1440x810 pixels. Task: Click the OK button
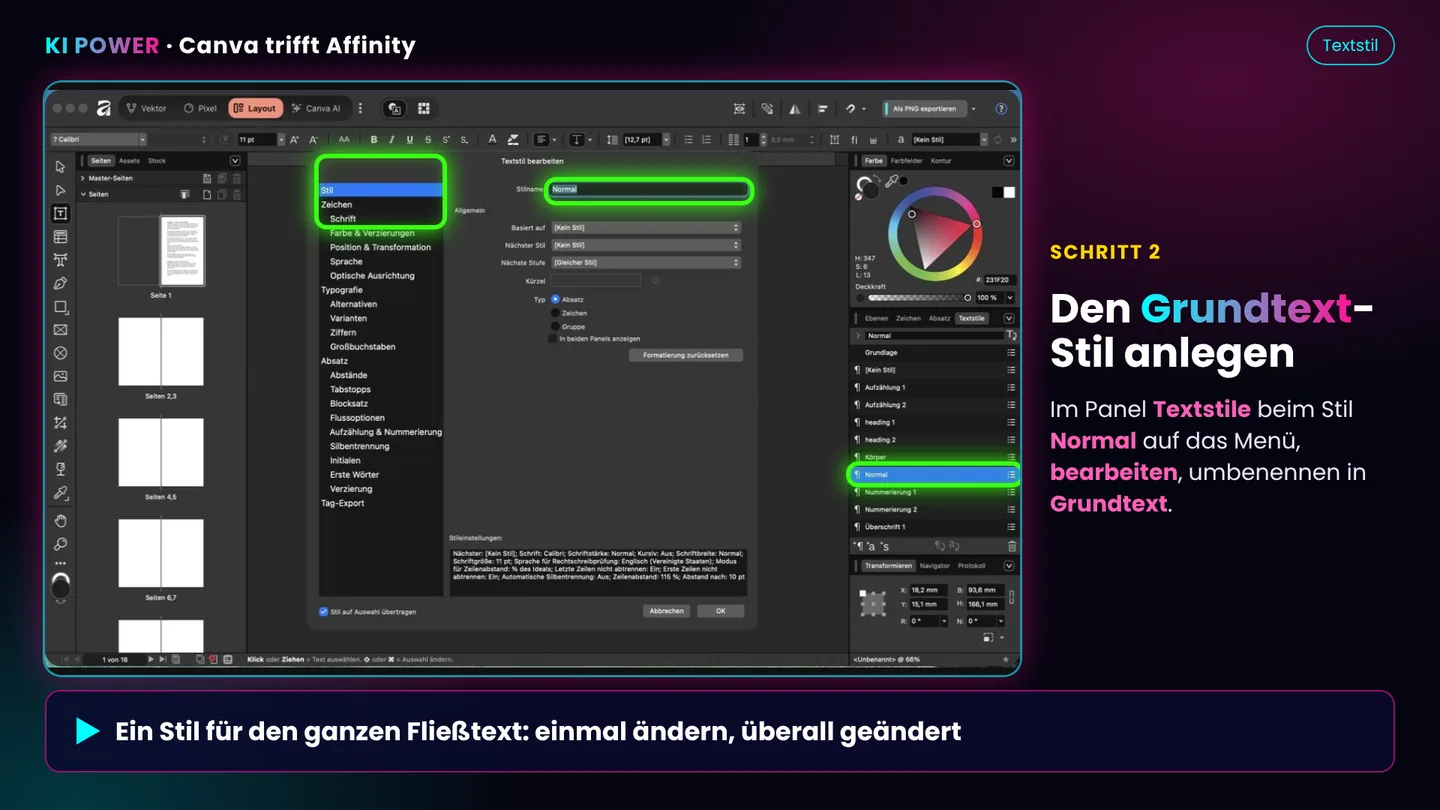click(x=720, y=611)
